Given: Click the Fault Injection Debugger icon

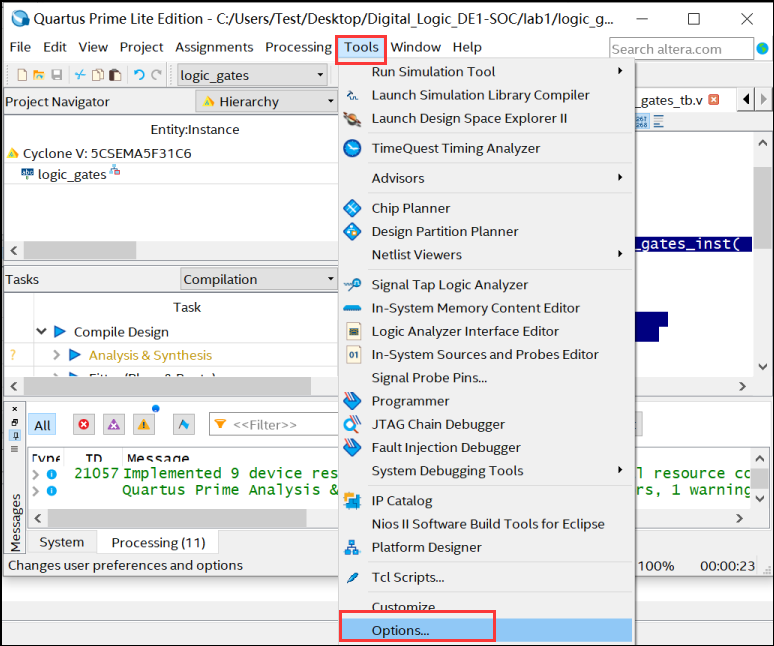Looking at the screenshot, I should pyautogui.click(x=352, y=447).
